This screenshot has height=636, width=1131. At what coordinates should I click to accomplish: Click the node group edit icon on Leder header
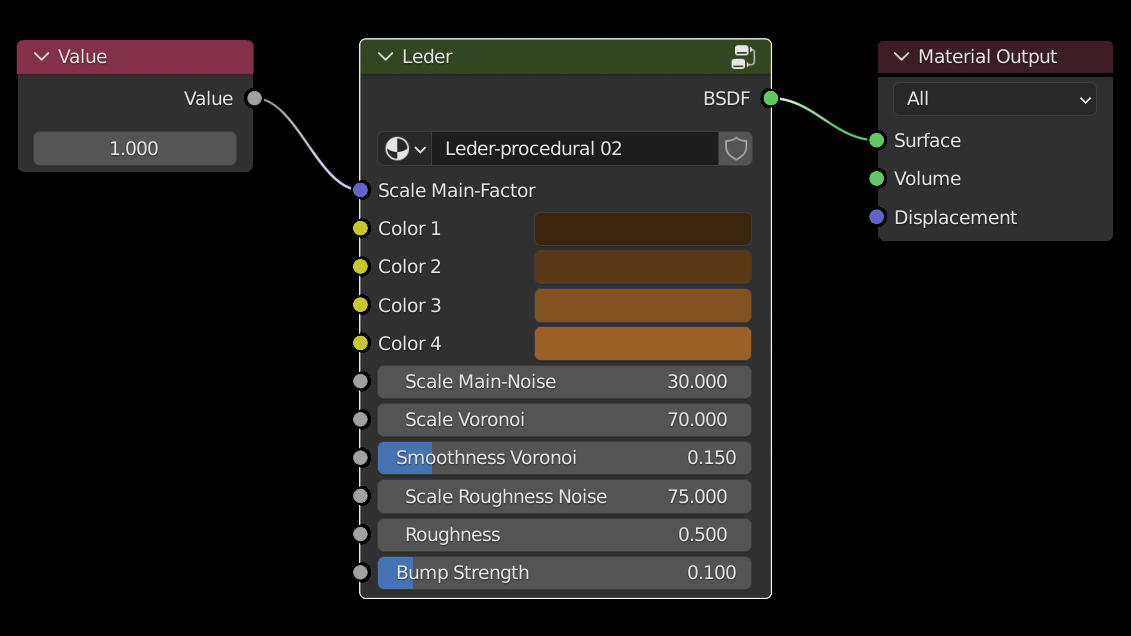point(743,57)
